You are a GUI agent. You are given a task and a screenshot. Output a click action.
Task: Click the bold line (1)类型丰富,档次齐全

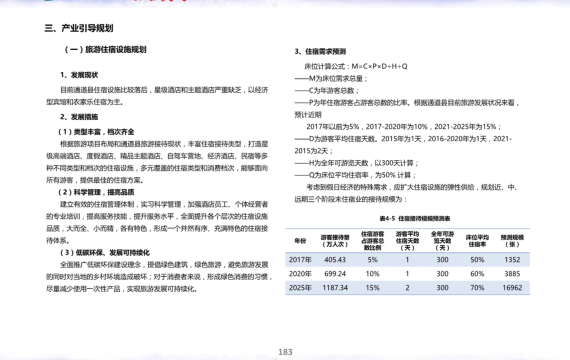(96, 132)
